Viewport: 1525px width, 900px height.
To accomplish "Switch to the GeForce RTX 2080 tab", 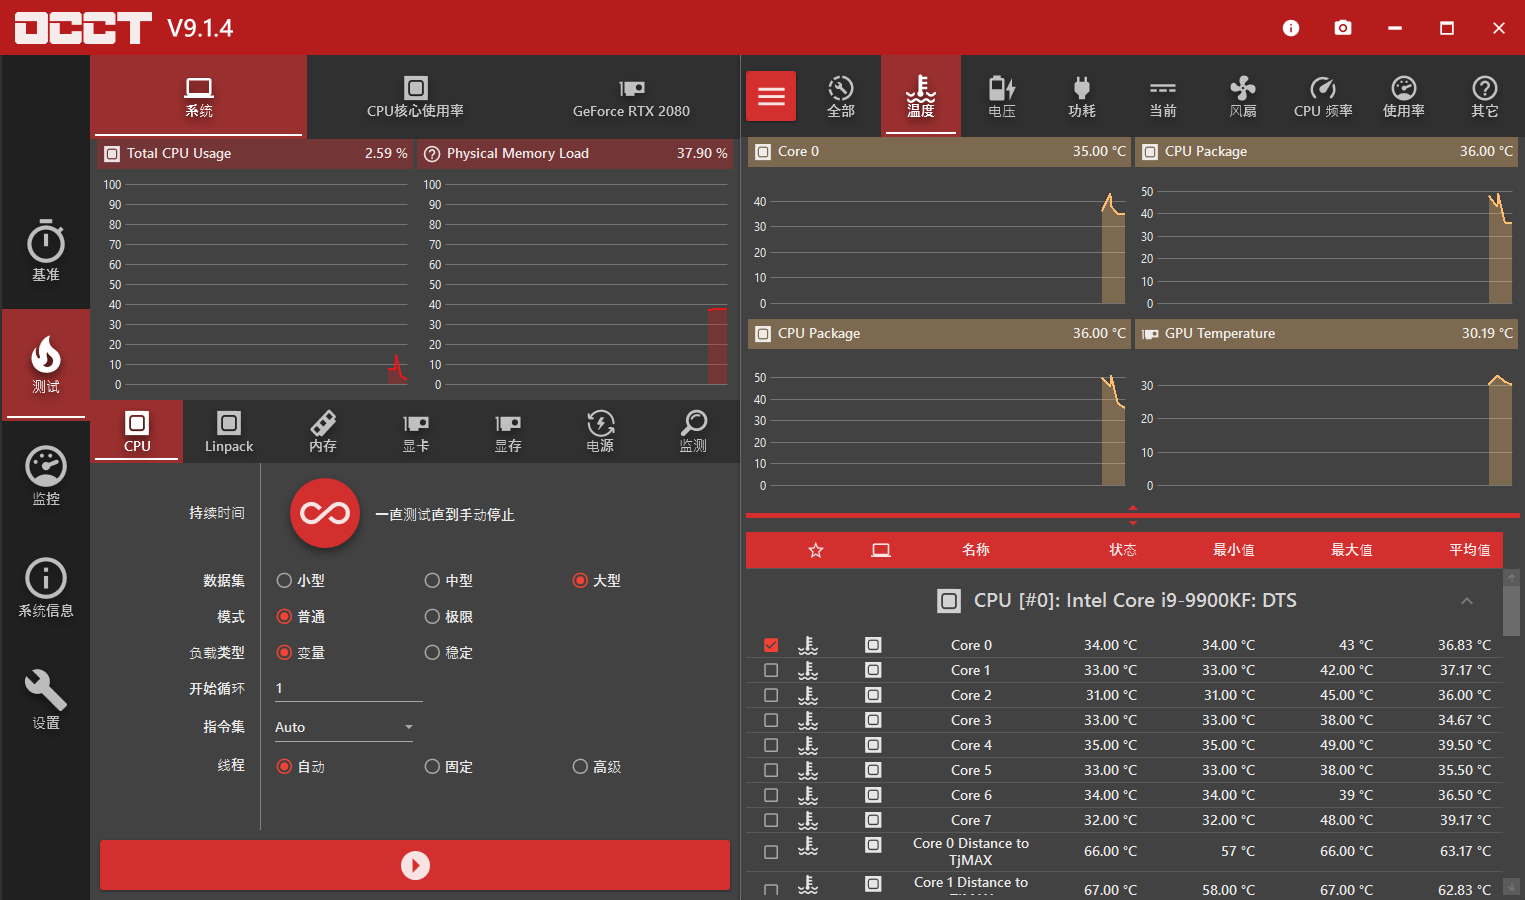I will (x=631, y=97).
